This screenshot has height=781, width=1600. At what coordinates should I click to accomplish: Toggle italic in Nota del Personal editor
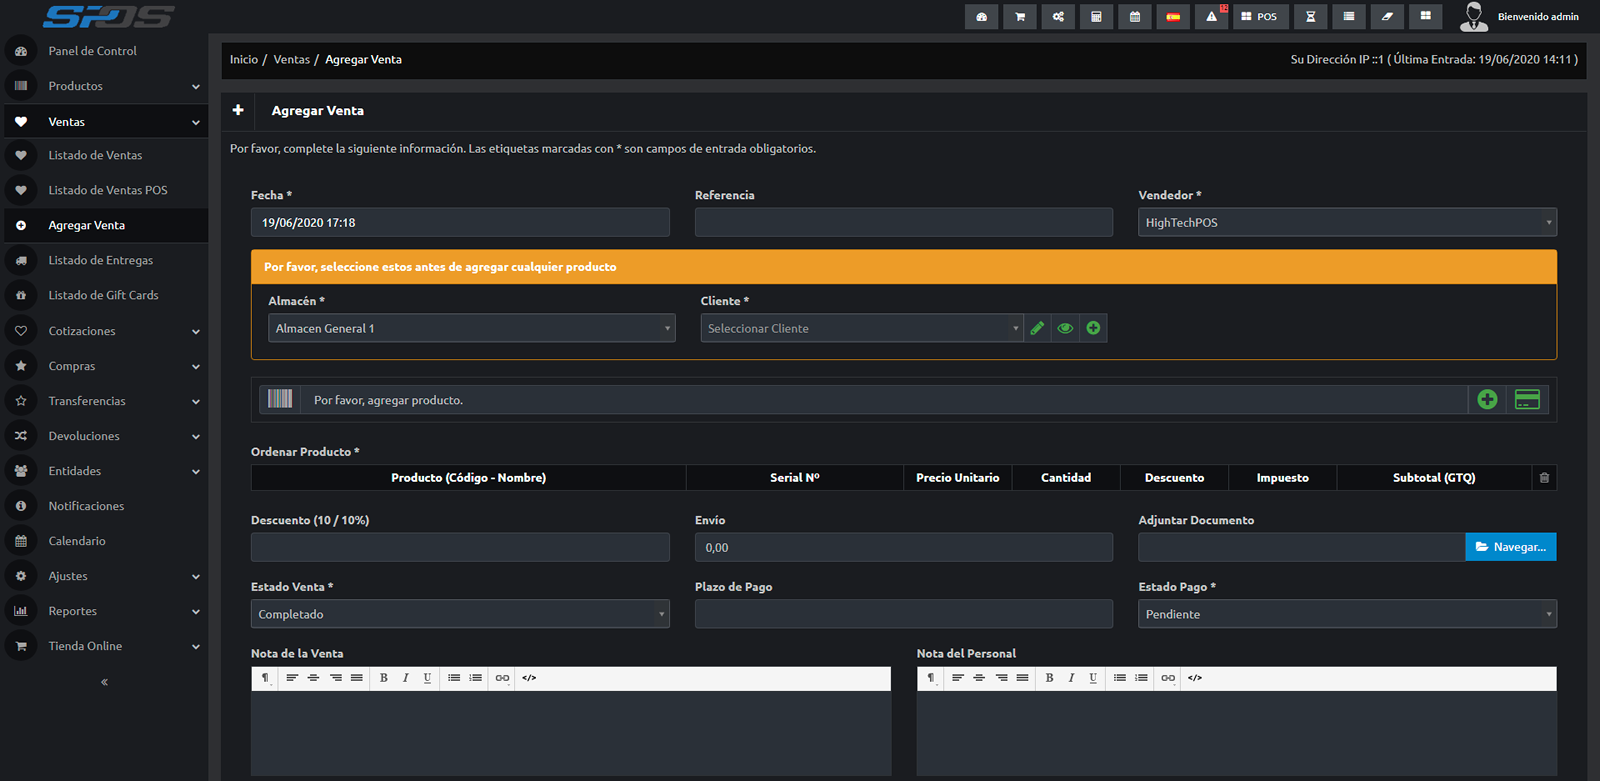tap(1071, 678)
